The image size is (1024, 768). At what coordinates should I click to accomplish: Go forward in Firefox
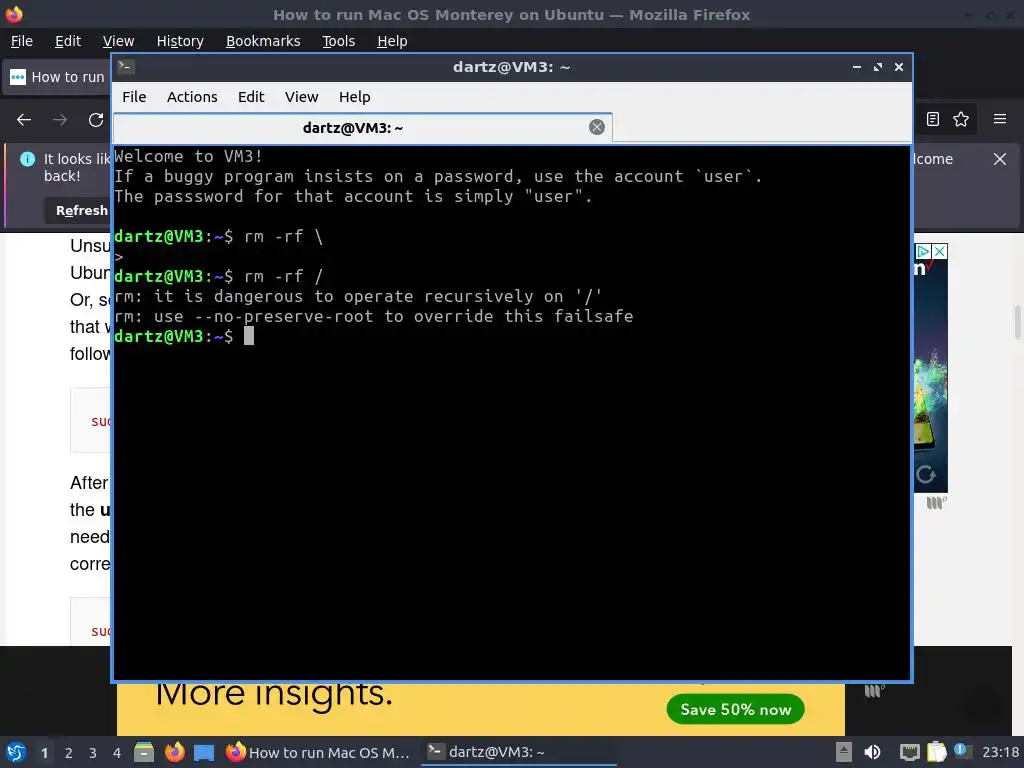click(60, 120)
